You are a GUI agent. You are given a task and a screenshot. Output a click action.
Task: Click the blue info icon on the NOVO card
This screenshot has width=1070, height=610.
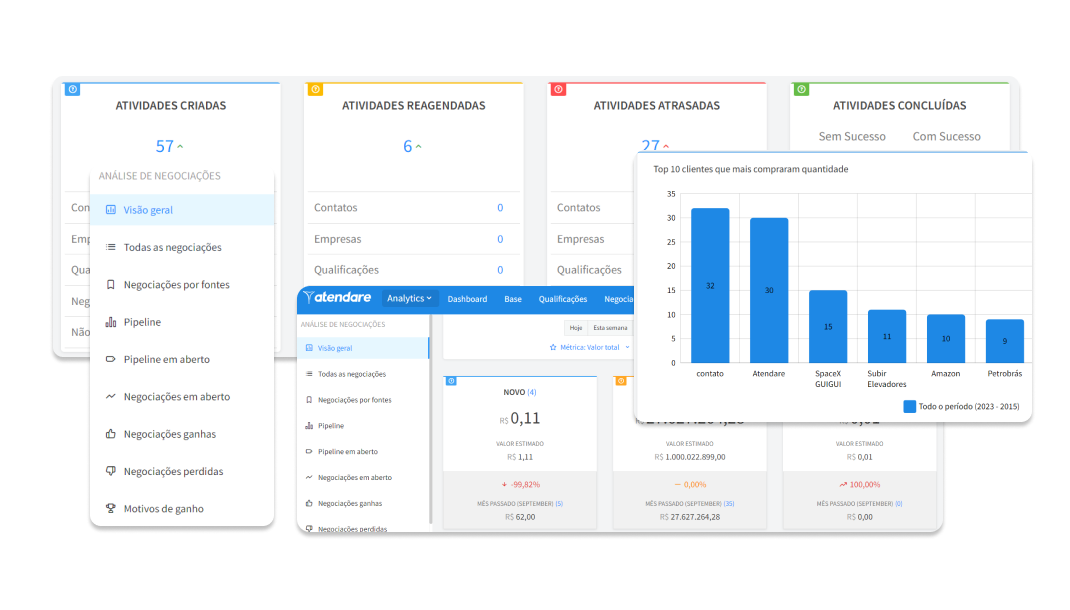451,381
